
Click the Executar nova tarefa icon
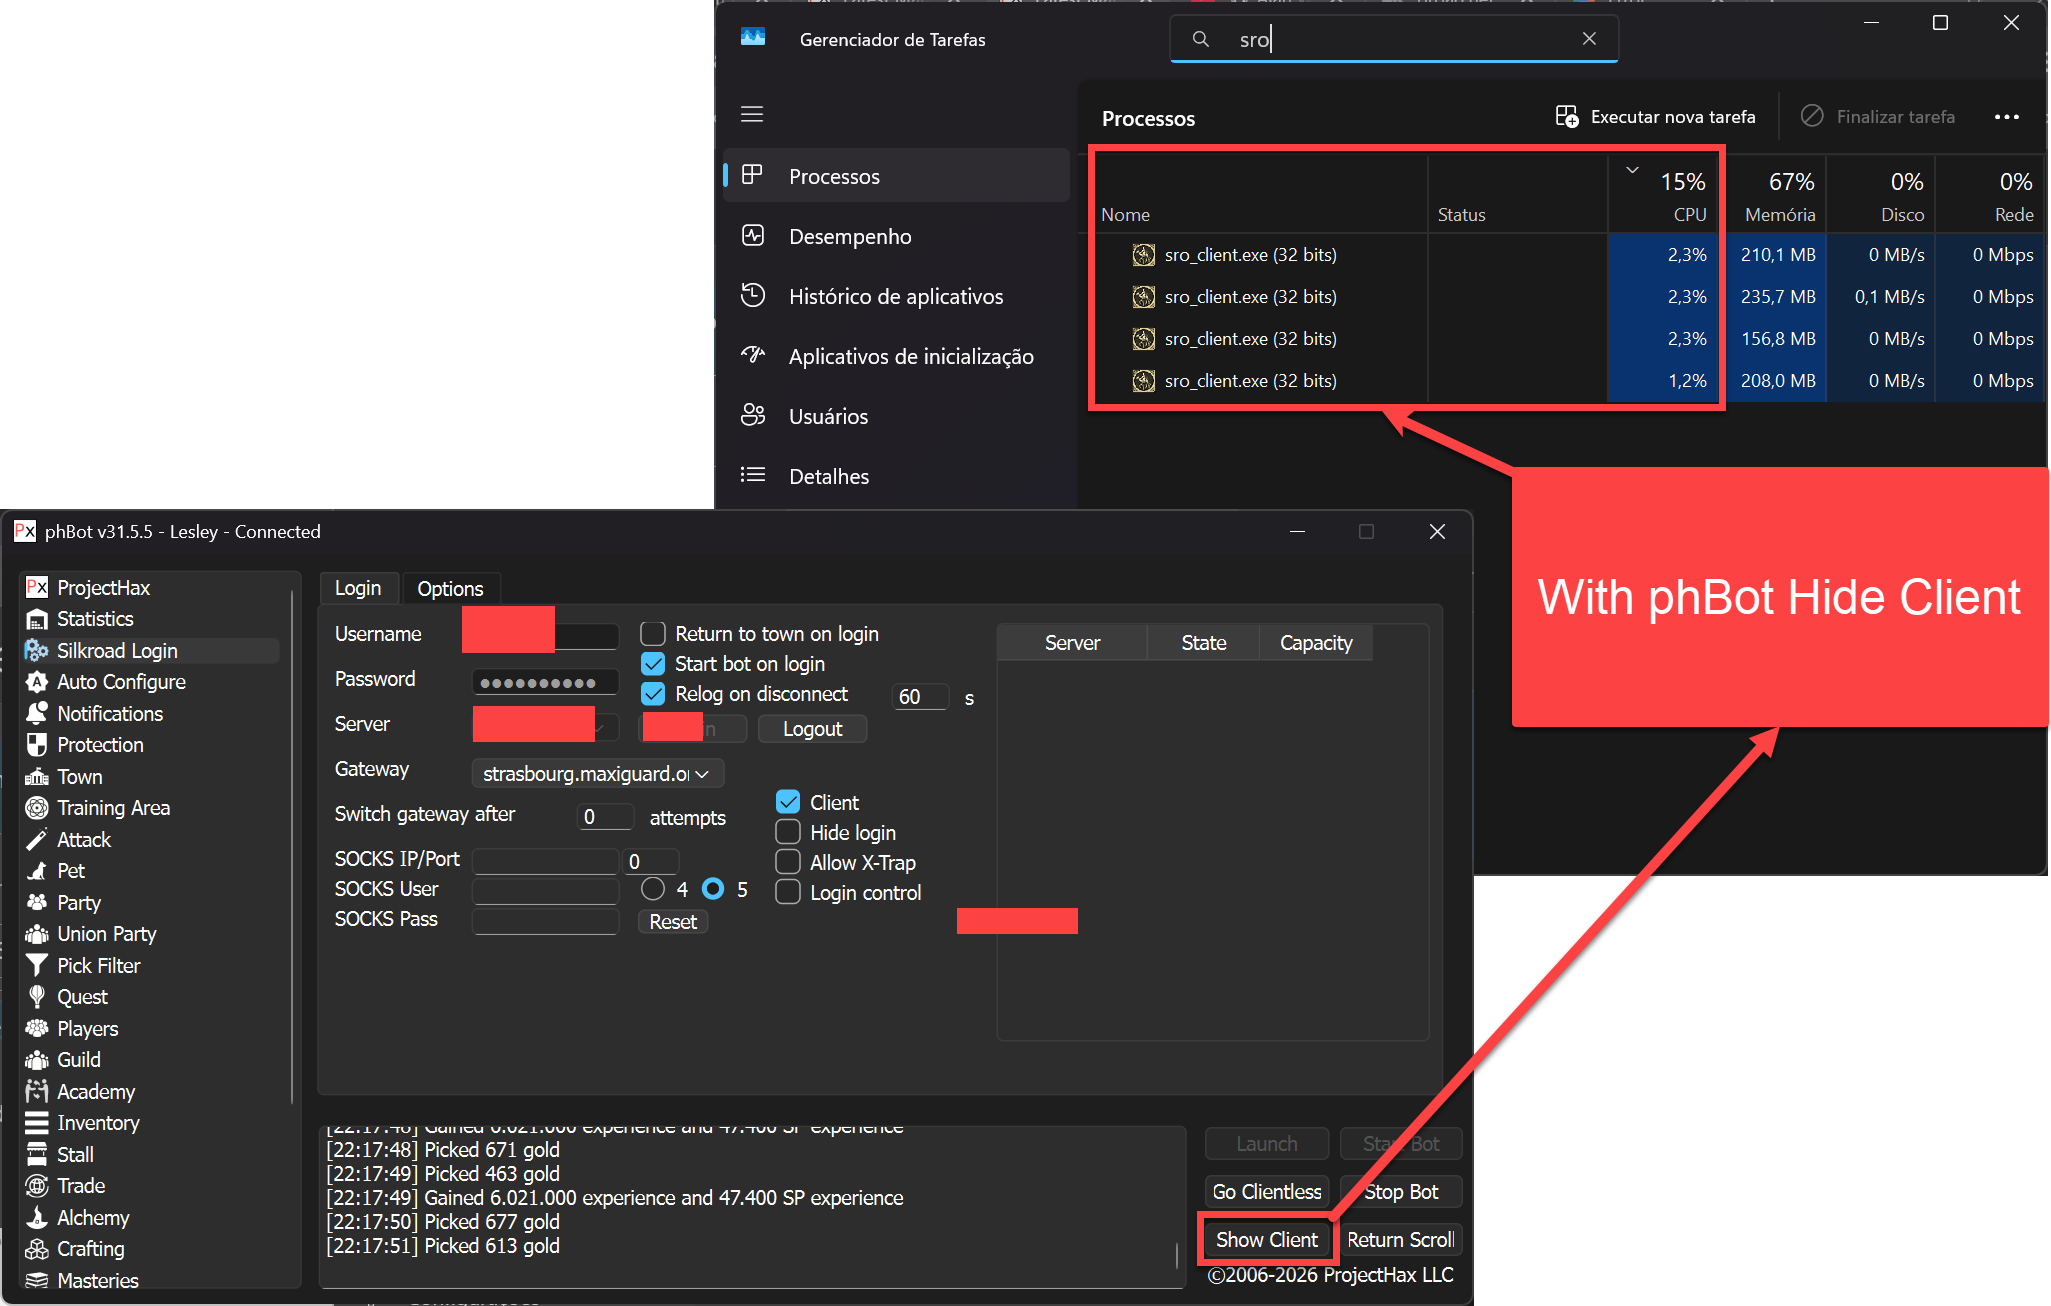tap(1567, 117)
